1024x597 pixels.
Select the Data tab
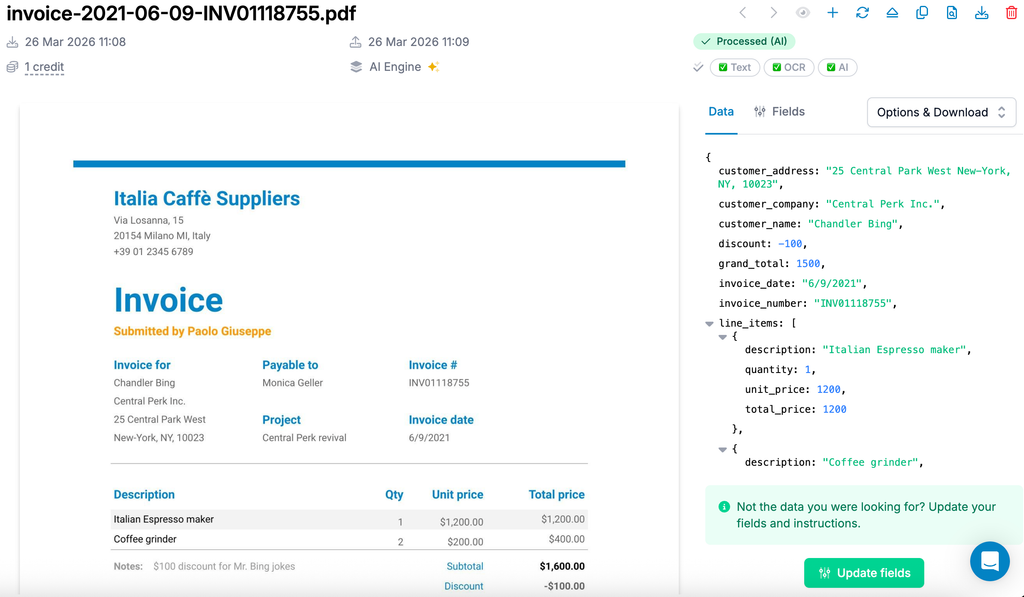[x=721, y=111]
